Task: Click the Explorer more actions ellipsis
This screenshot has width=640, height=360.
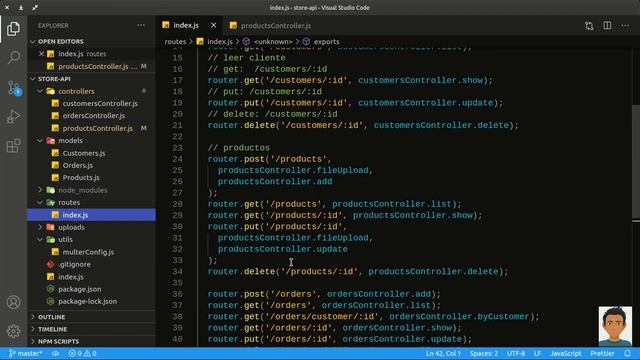Action: [141, 25]
